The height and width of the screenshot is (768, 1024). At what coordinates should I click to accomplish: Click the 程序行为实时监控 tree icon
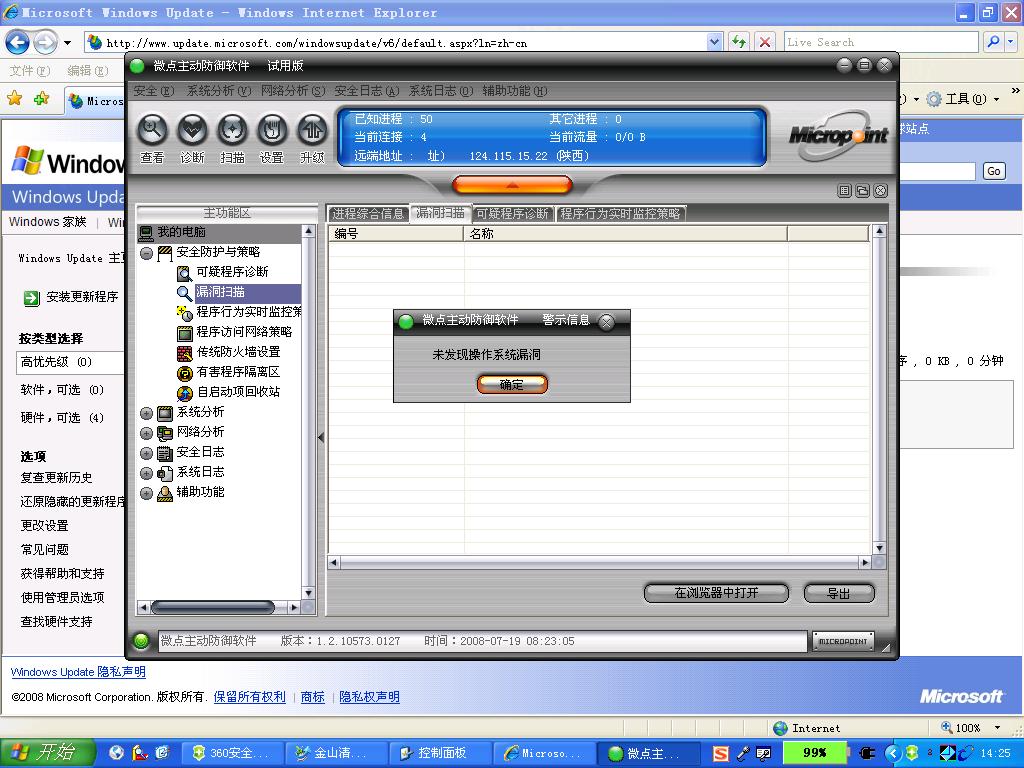click(185, 313)
